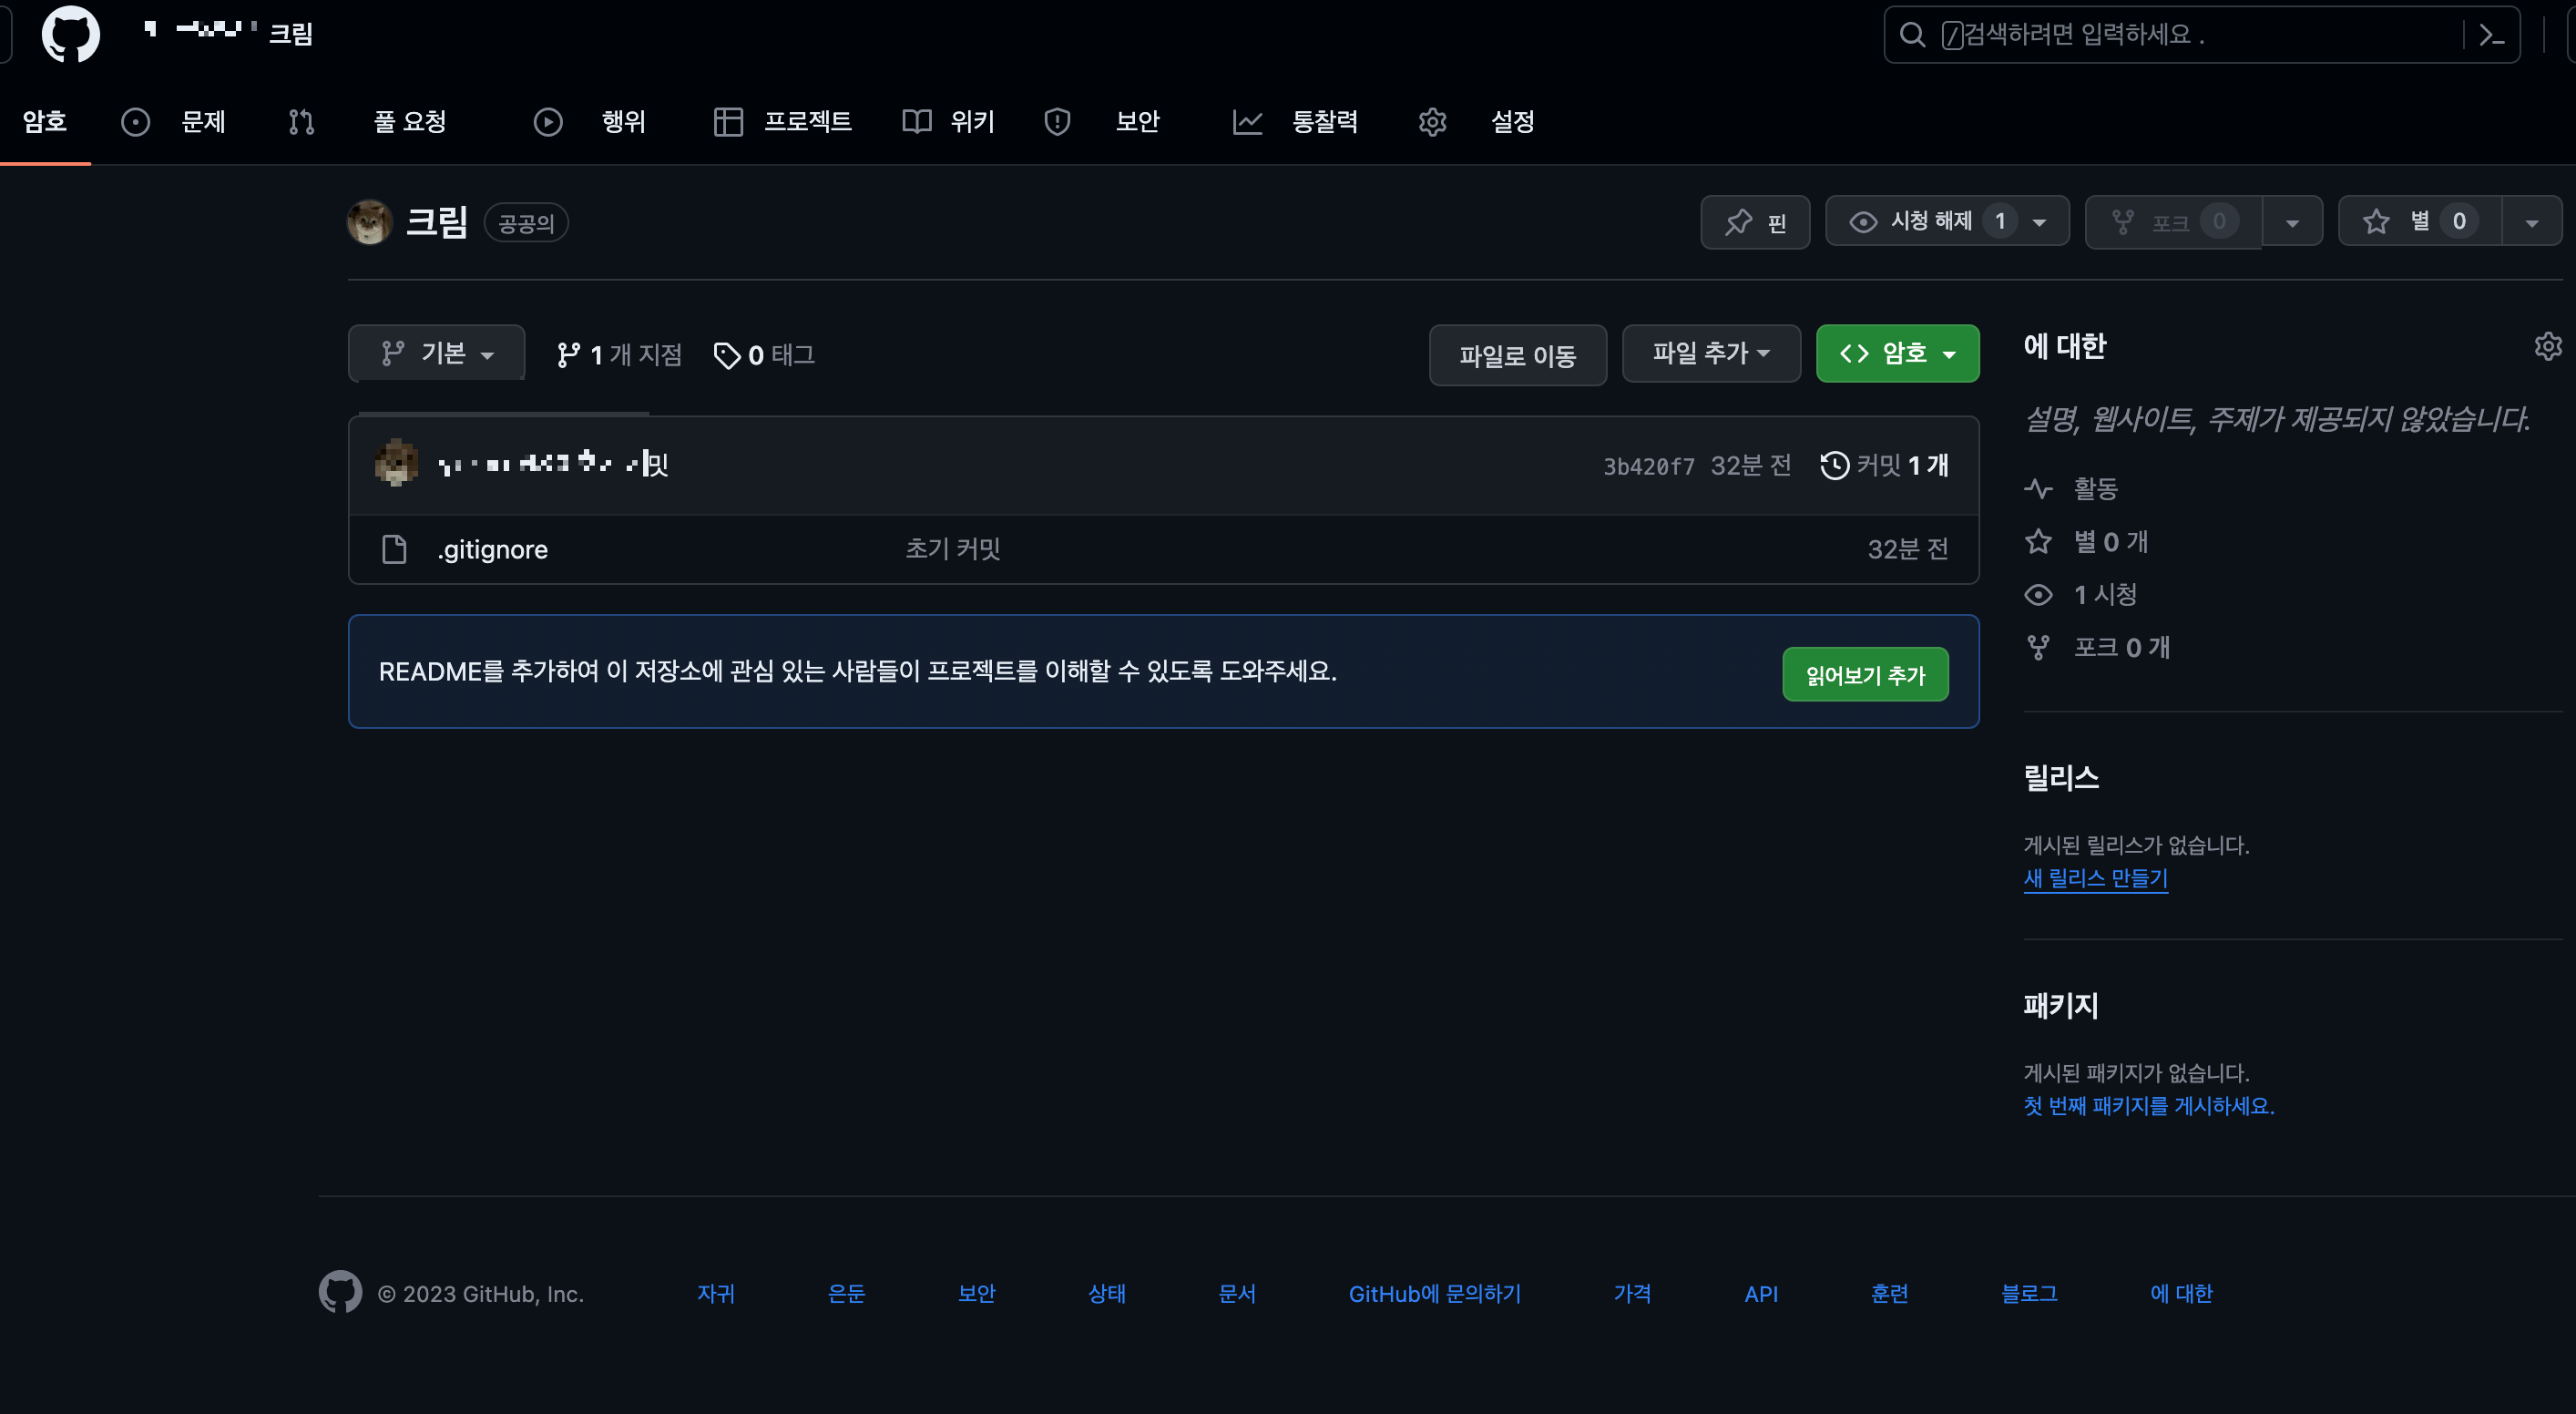
Task: Expand the star lists dropdown arrow
Action: [2532, 222]
